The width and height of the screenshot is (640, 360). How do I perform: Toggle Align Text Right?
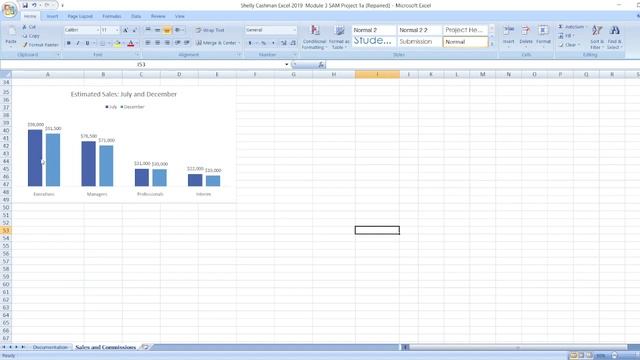coord(167,43)
